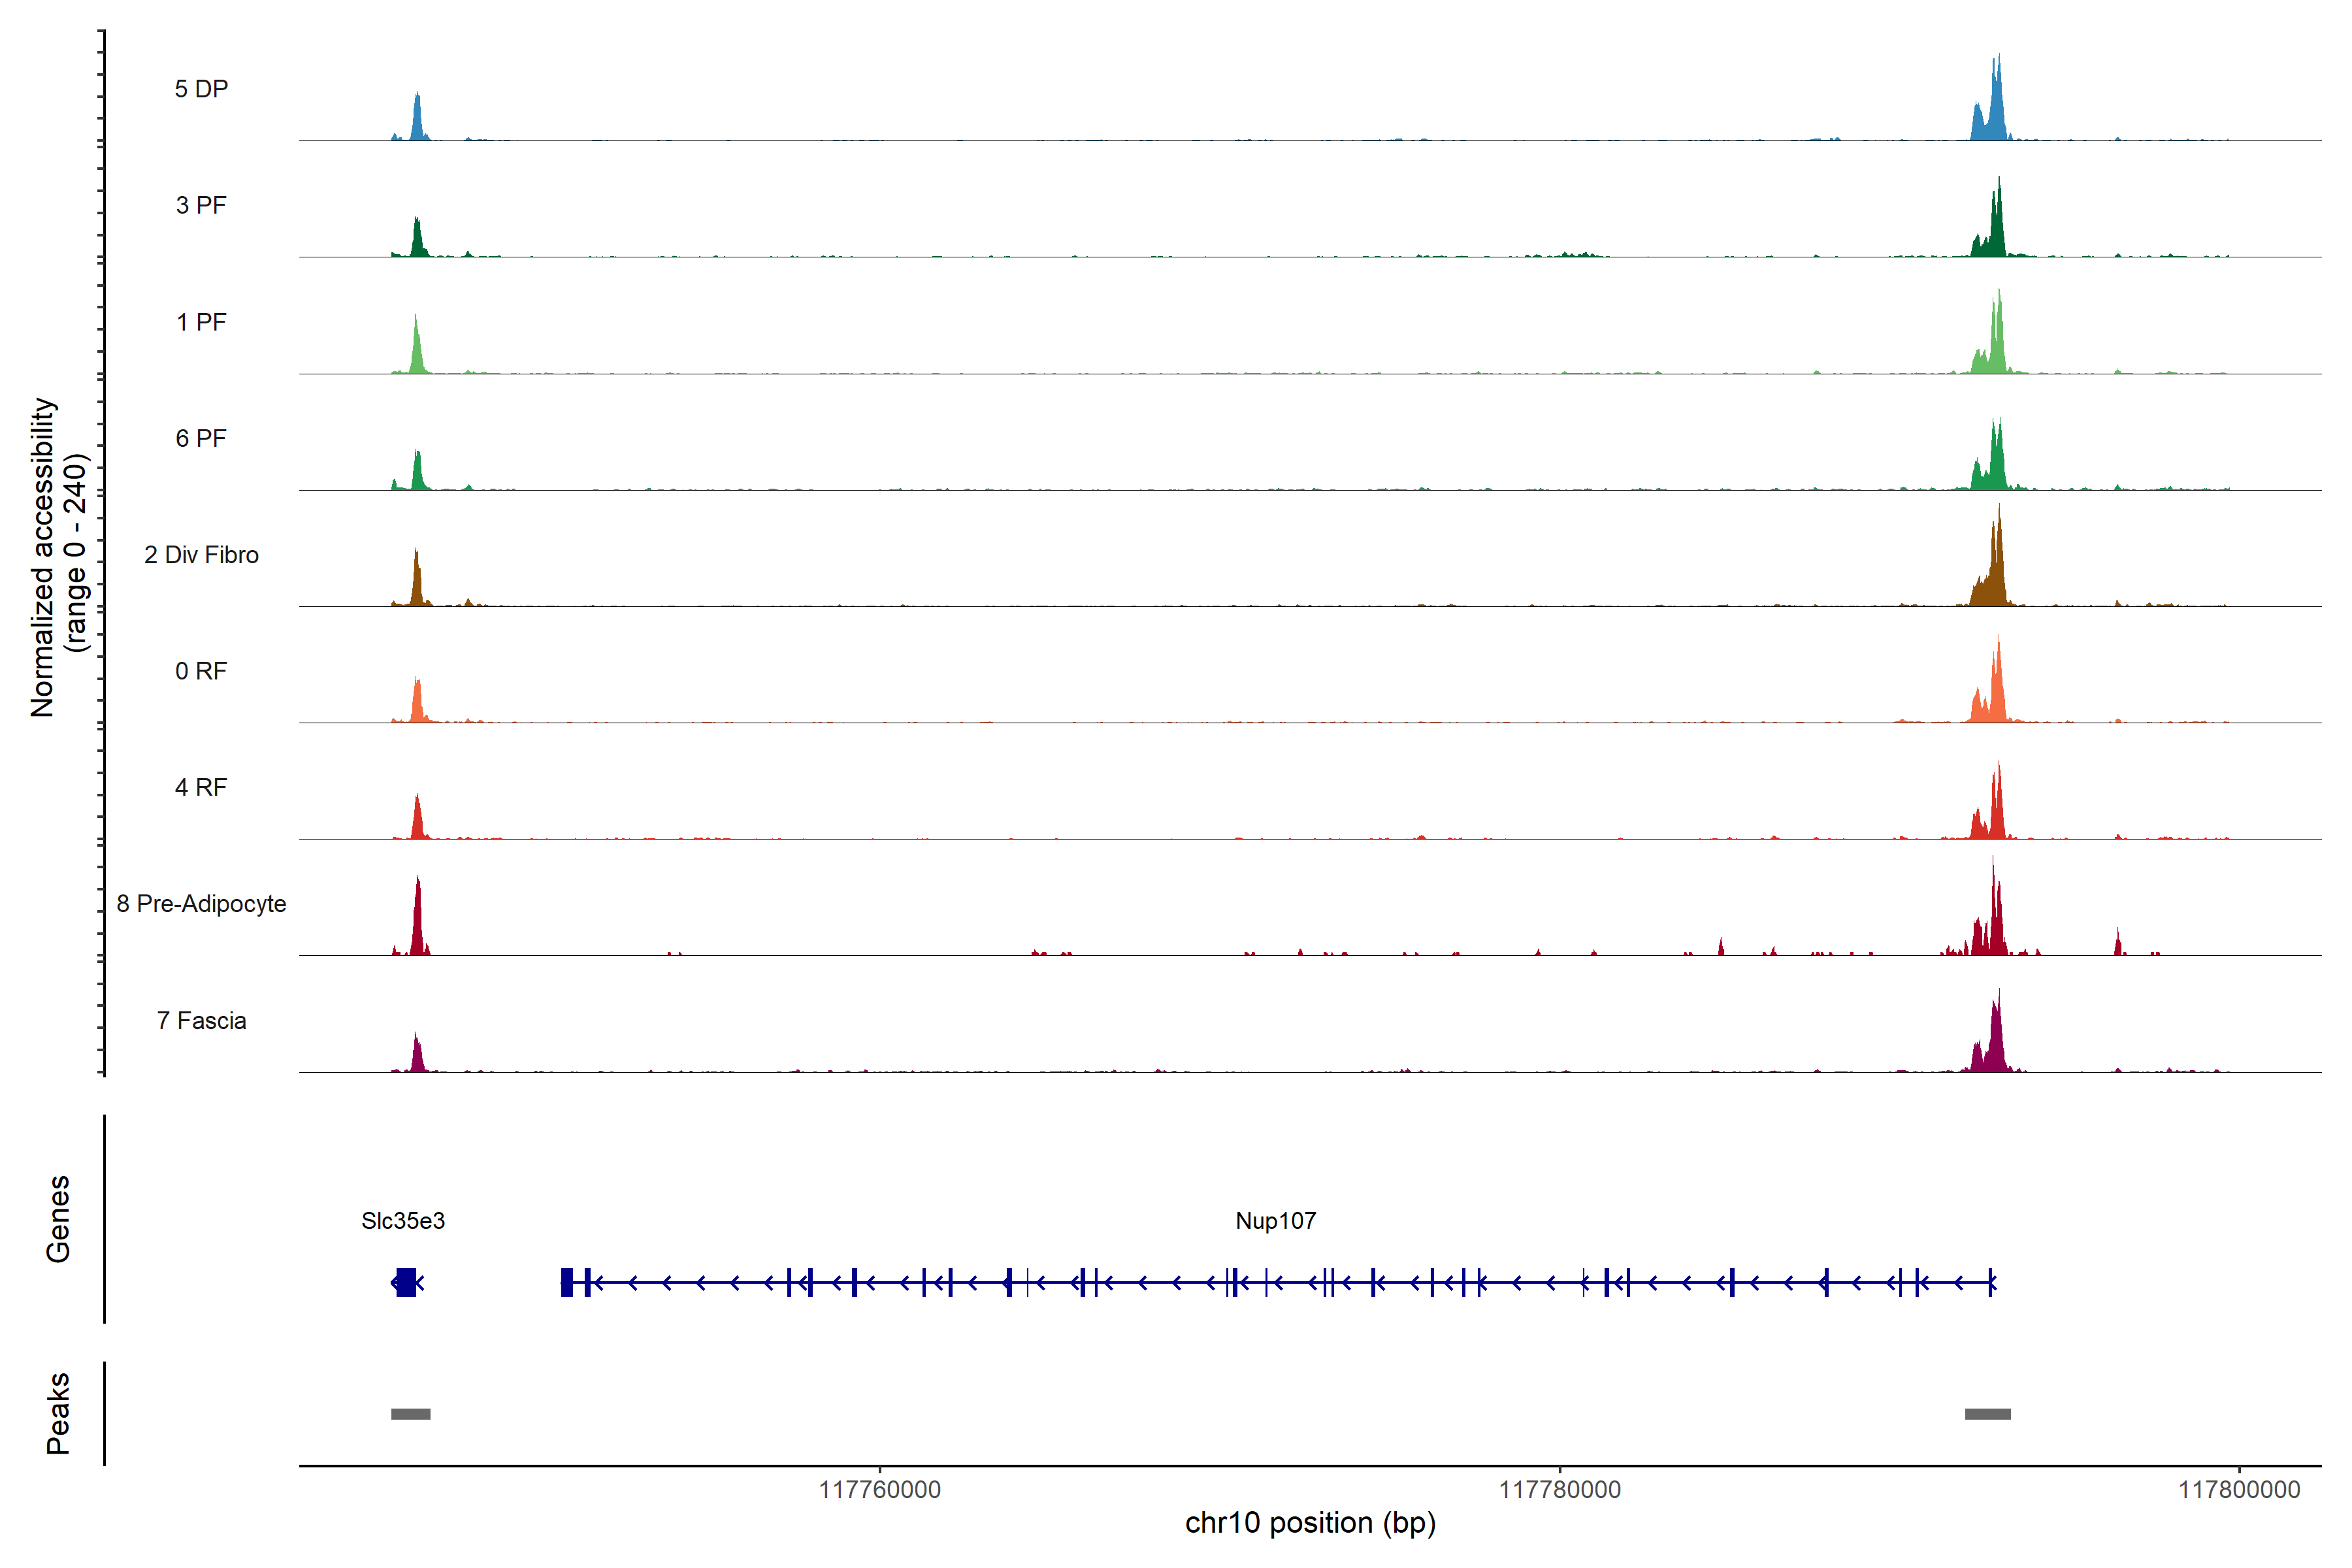Viewport: 2352px width, 1568px height.
Task: Click the 4 RF track label
Action: point(201,787)
